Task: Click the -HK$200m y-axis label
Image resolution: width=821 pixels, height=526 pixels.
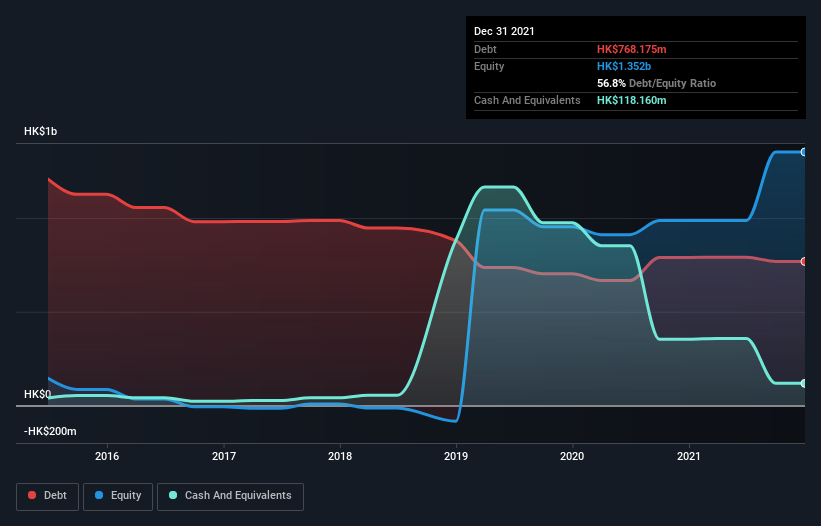Action: coord(50,431)
